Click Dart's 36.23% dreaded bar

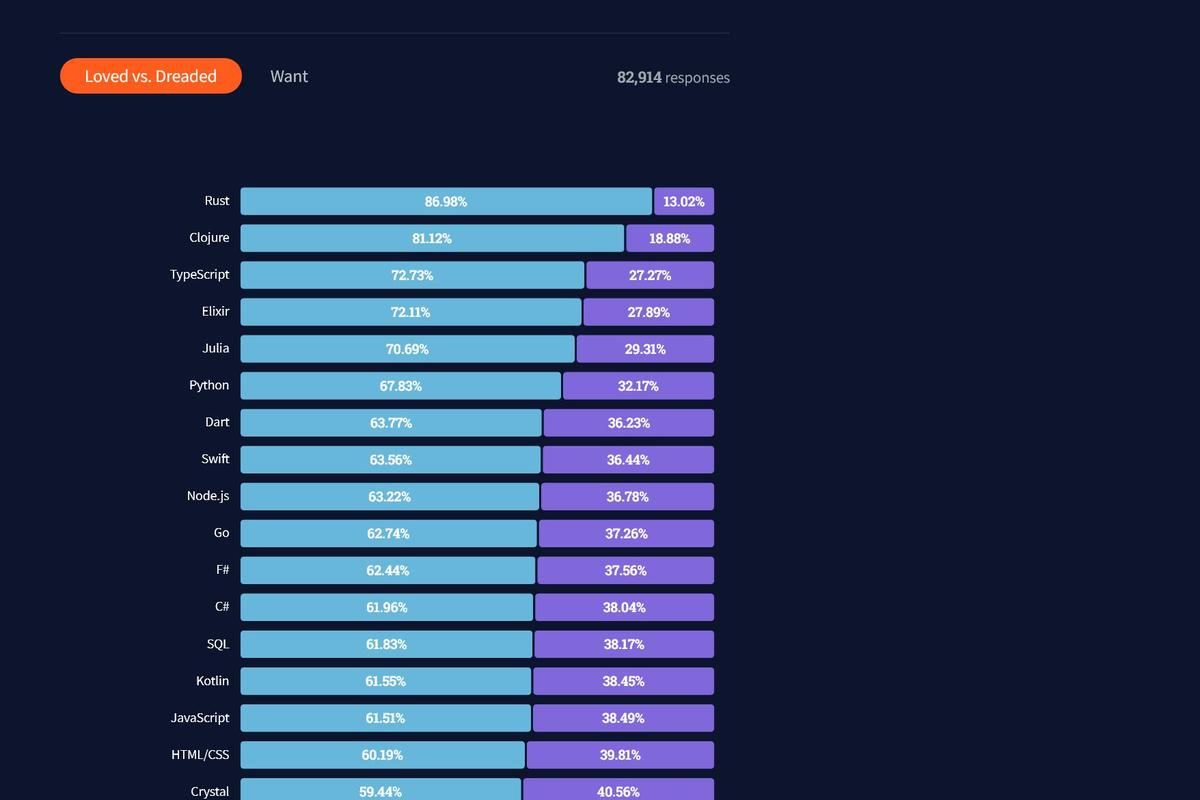(629, 423)
